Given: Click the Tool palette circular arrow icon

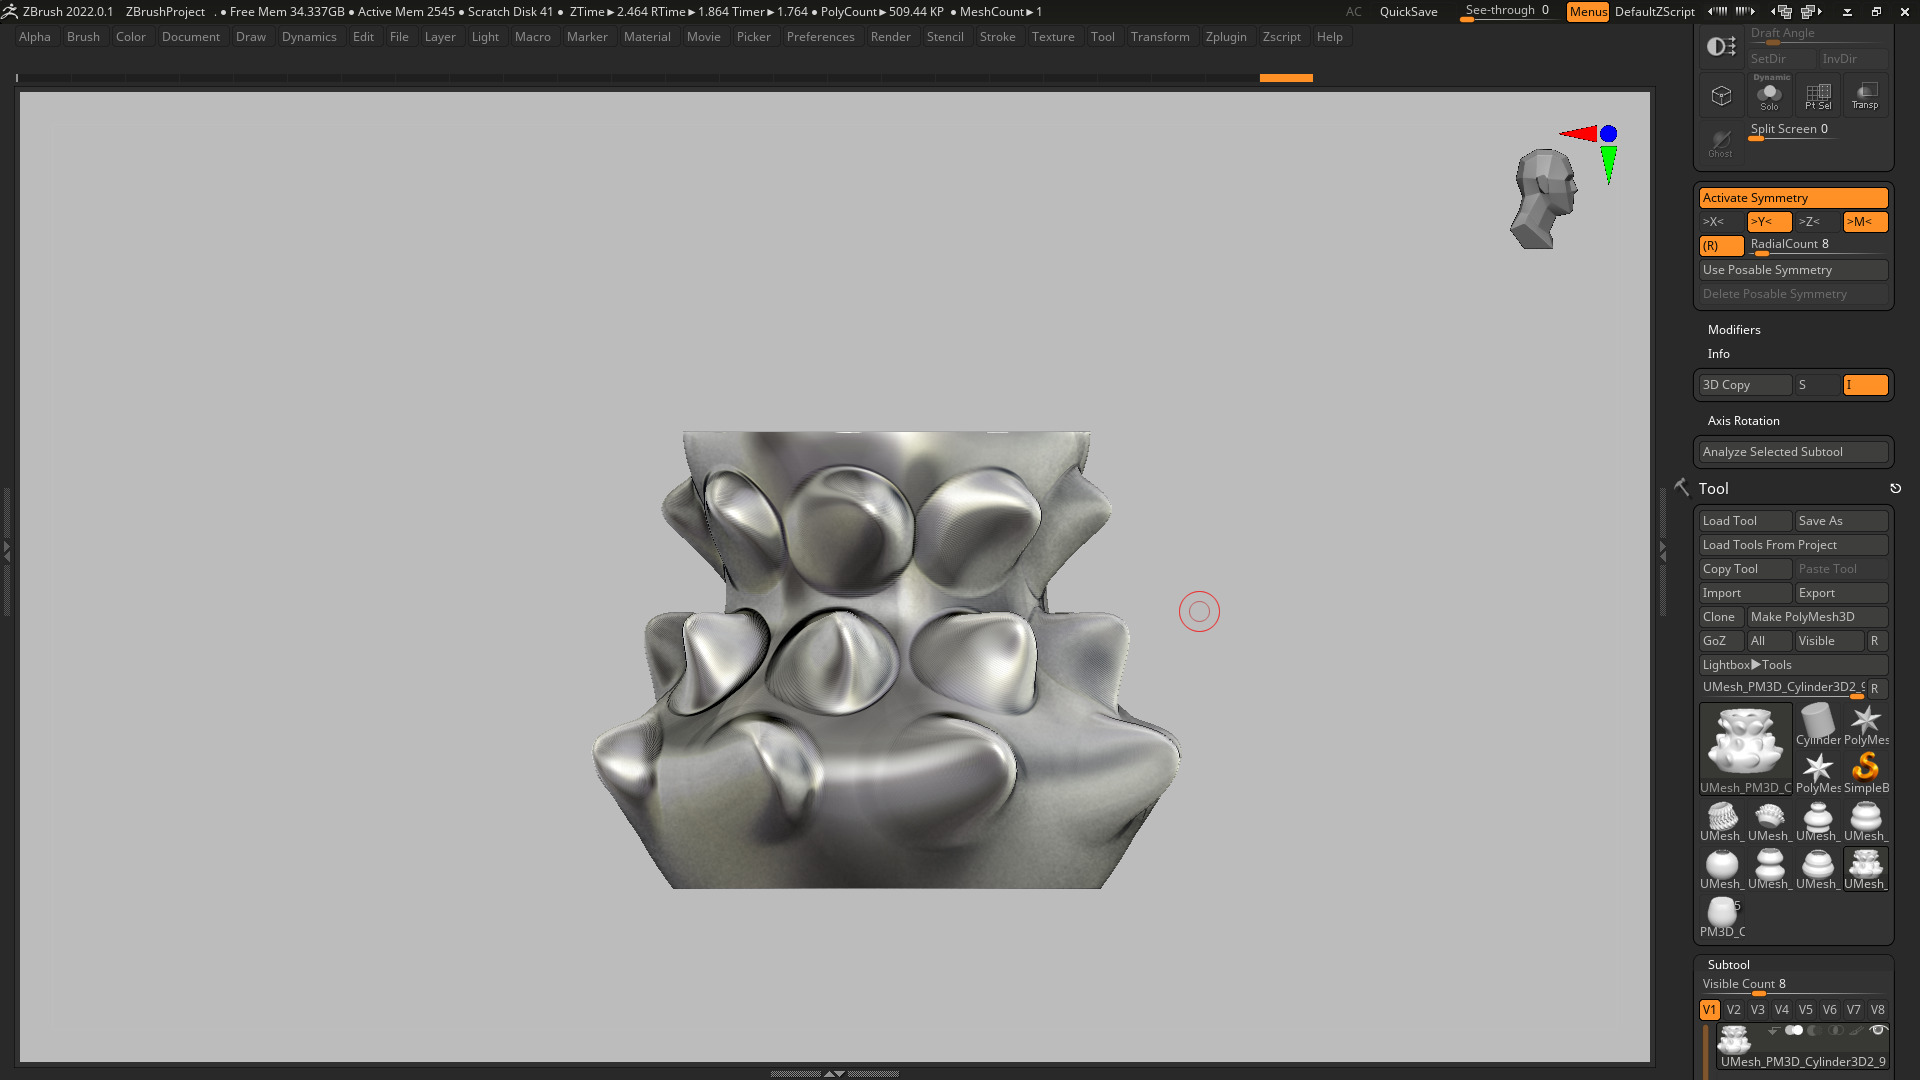Looking at the screenshot, I should [x=1895, y=489].
